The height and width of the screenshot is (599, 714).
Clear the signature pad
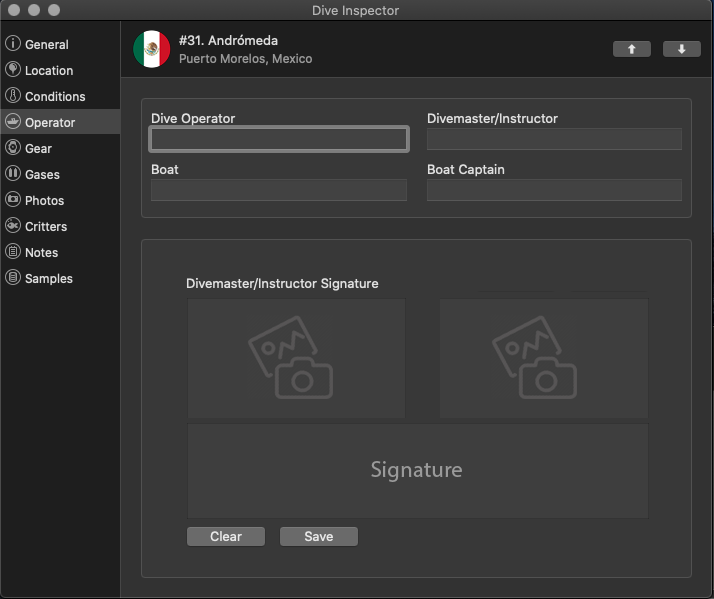pos(226,537)
